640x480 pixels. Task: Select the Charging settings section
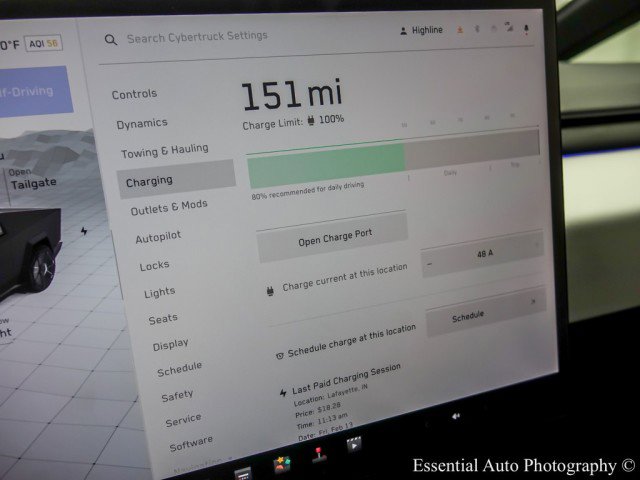click(176, 179)
